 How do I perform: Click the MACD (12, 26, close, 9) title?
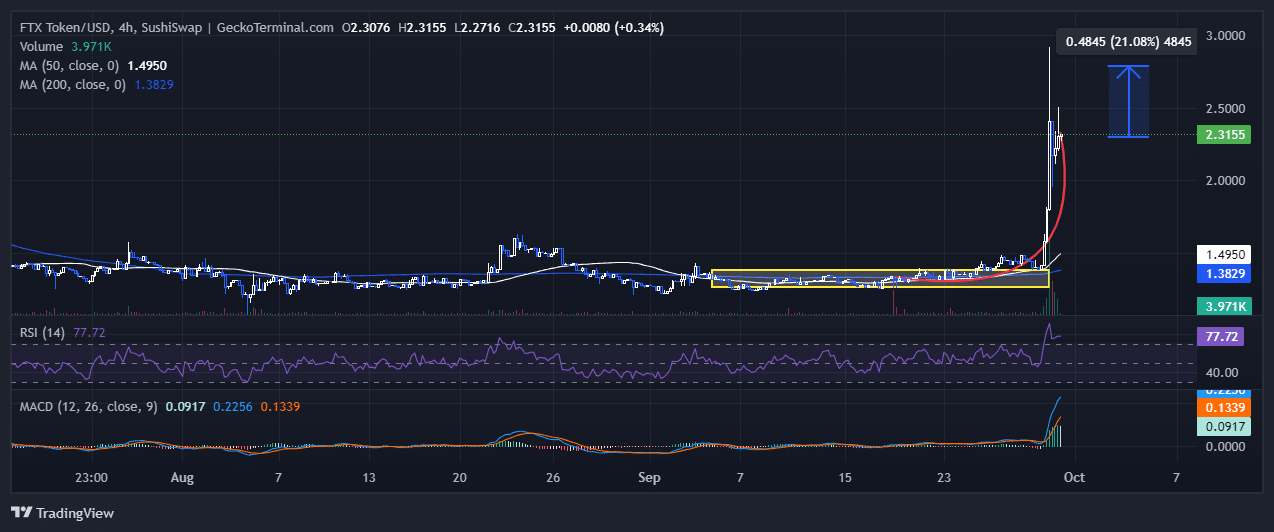[x=88, y=406]
